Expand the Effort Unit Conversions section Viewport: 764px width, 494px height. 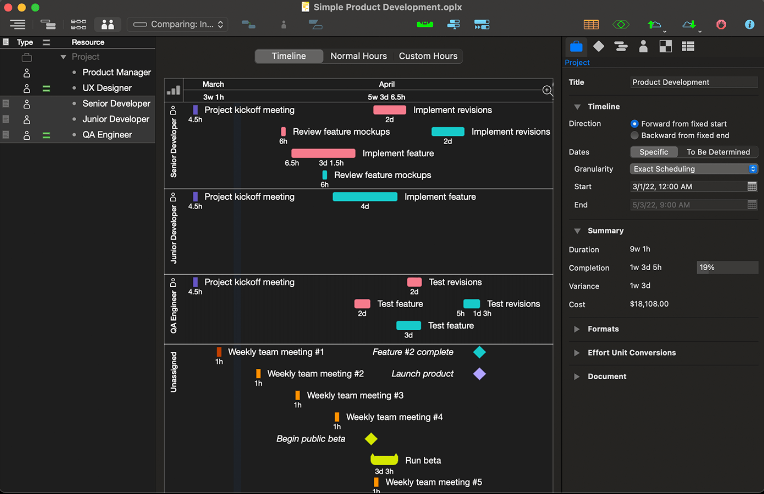click(x=578, y=353)
